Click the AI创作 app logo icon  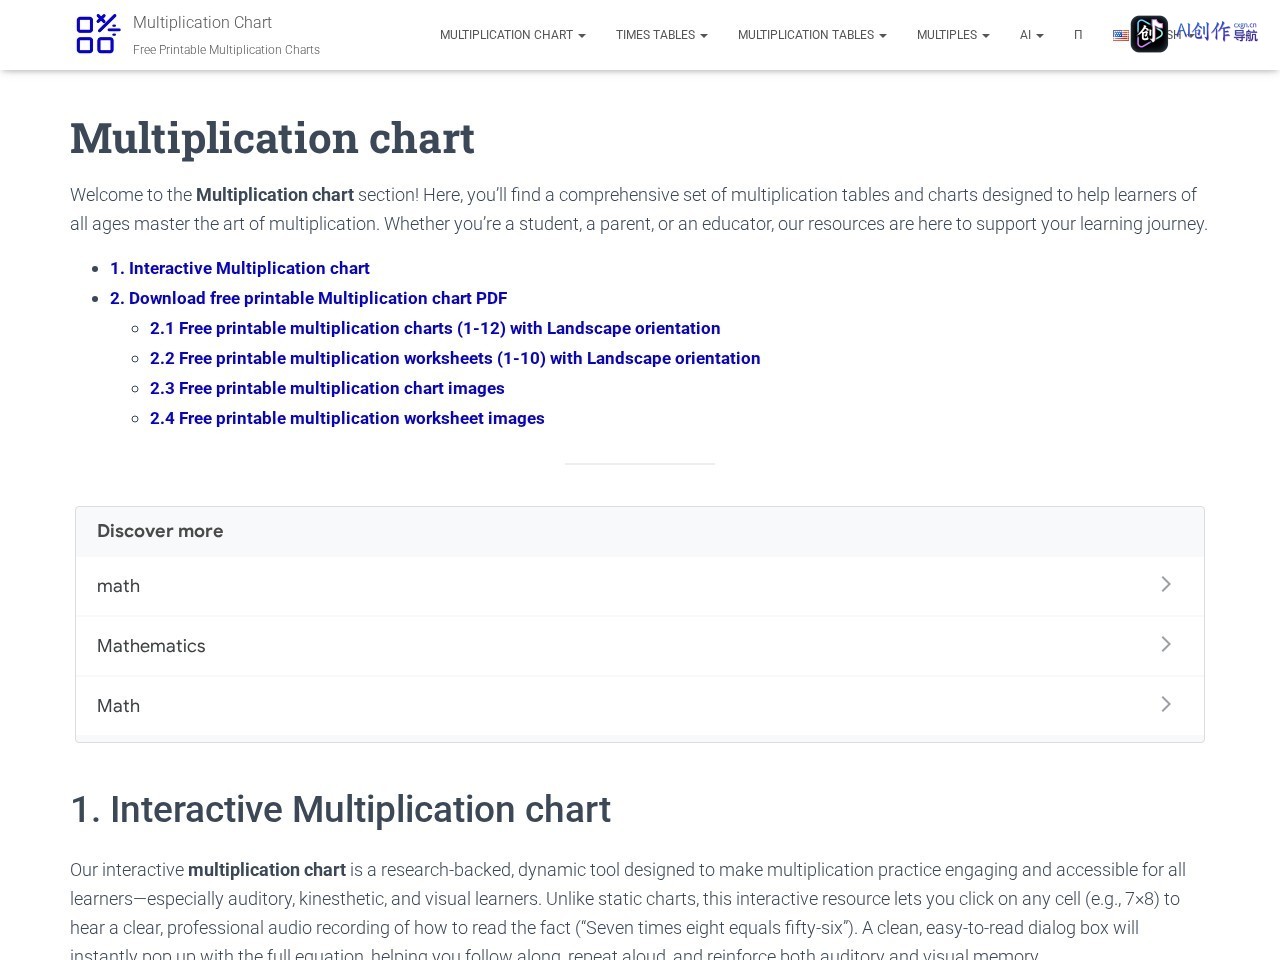click(1149, 34)
